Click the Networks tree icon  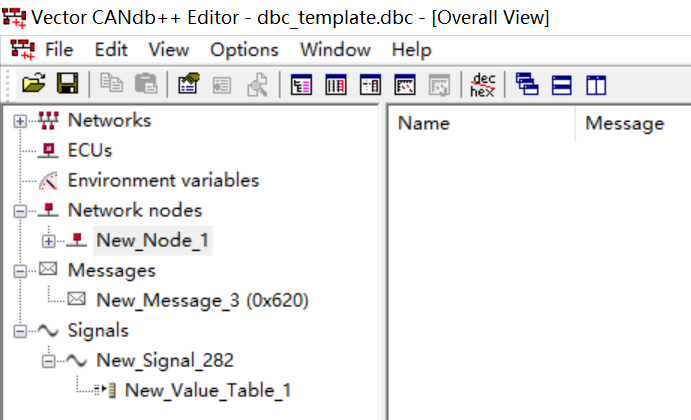click(x=48, y=120)
